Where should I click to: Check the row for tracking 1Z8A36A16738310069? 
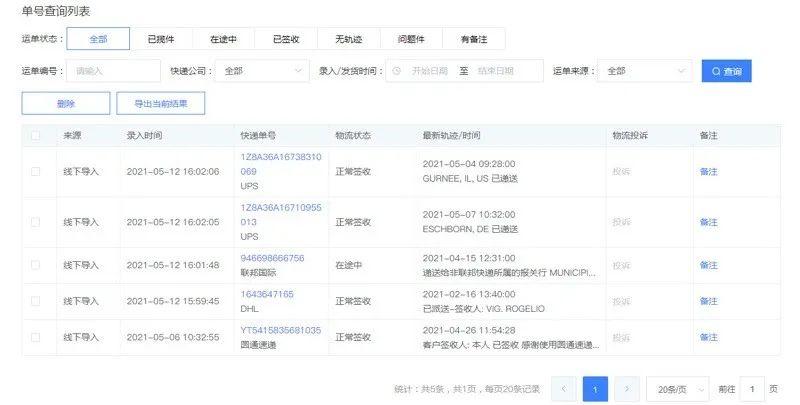point(35,171)
